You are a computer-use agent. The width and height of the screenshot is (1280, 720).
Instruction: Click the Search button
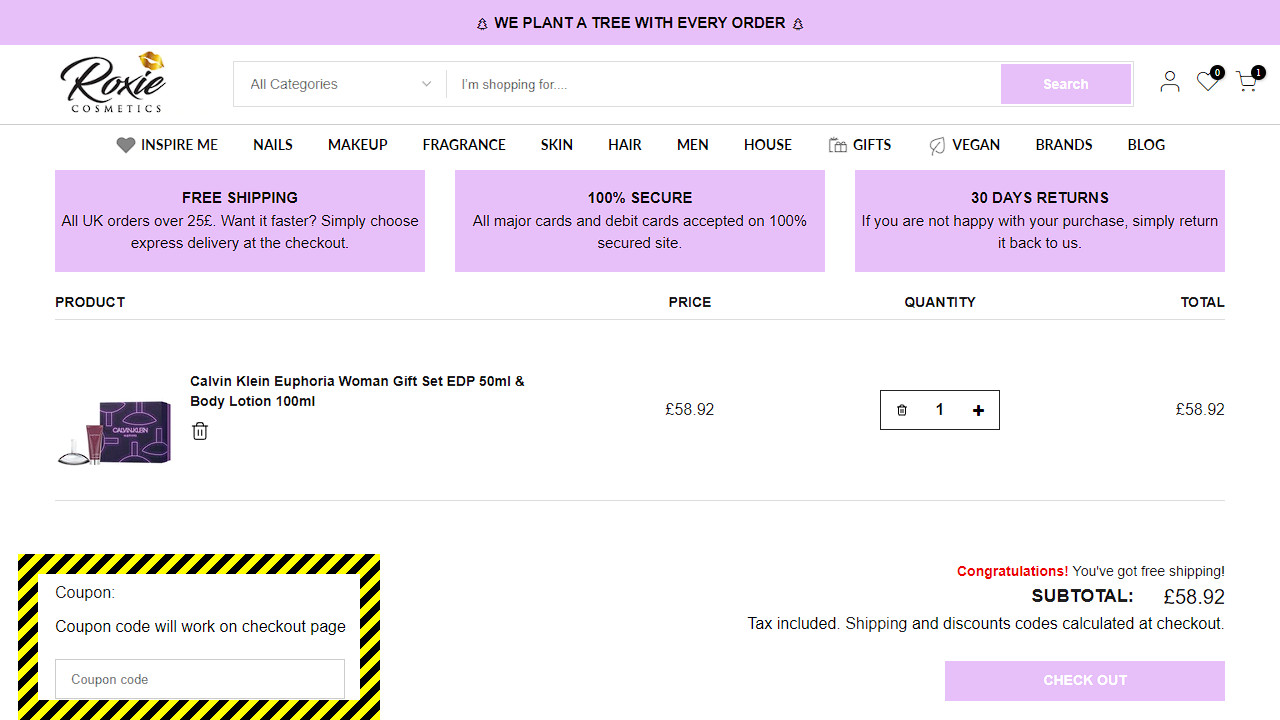point(1066,84)
